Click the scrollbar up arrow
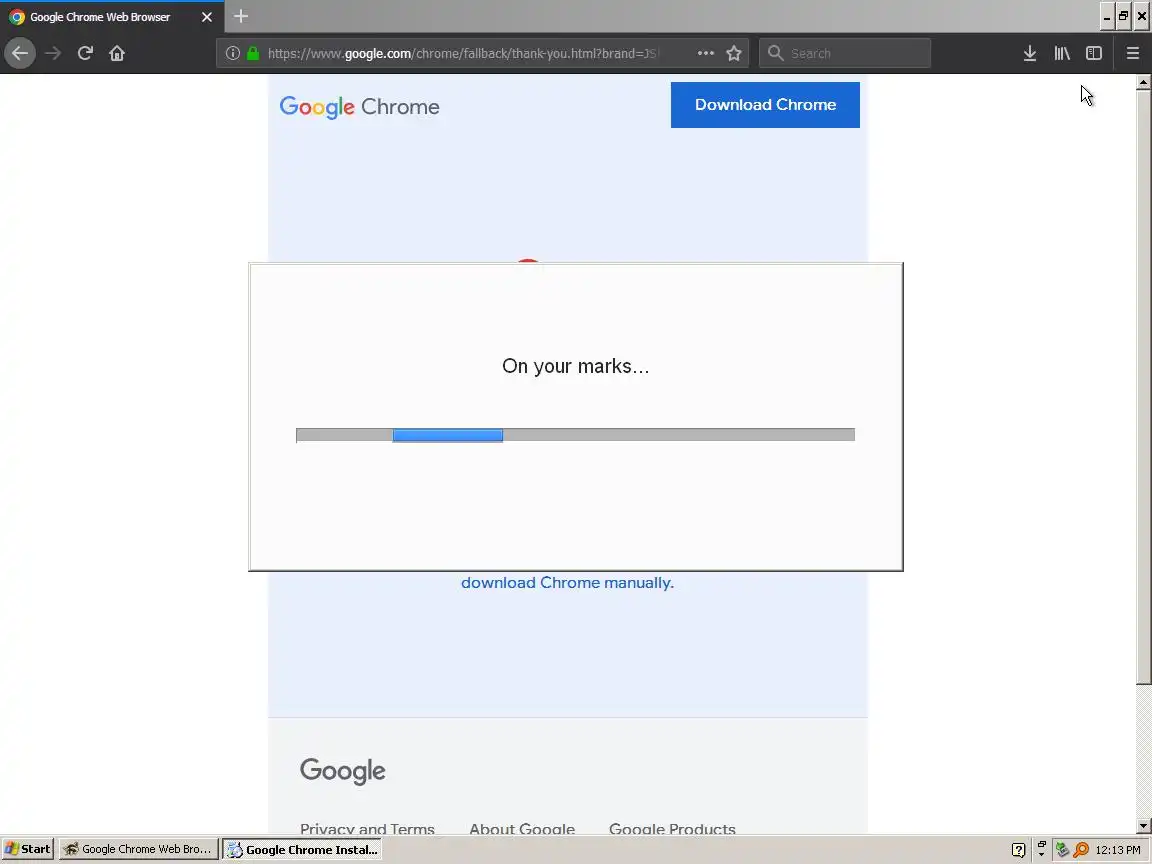 tap(1143, 82)
